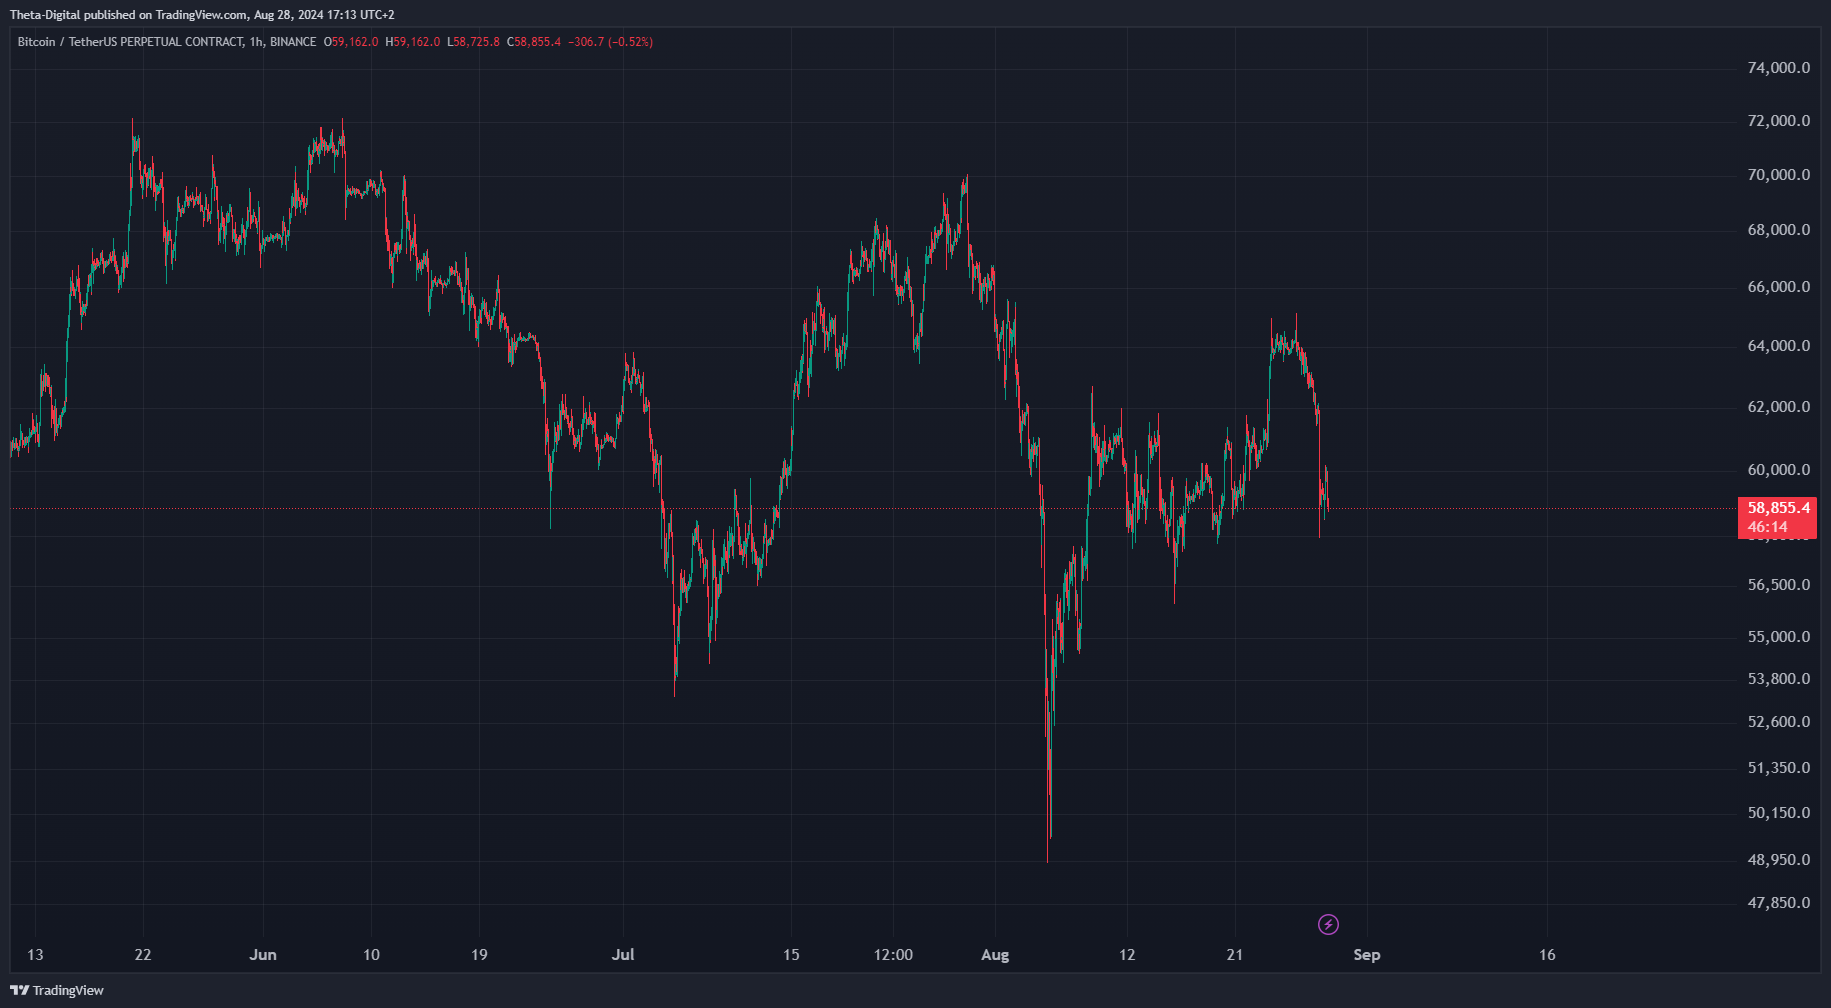Click the TradingView logo at bottom left
Image resolution: width=1831 pixels, height=1008 pixels.
(x=57, y=990)
